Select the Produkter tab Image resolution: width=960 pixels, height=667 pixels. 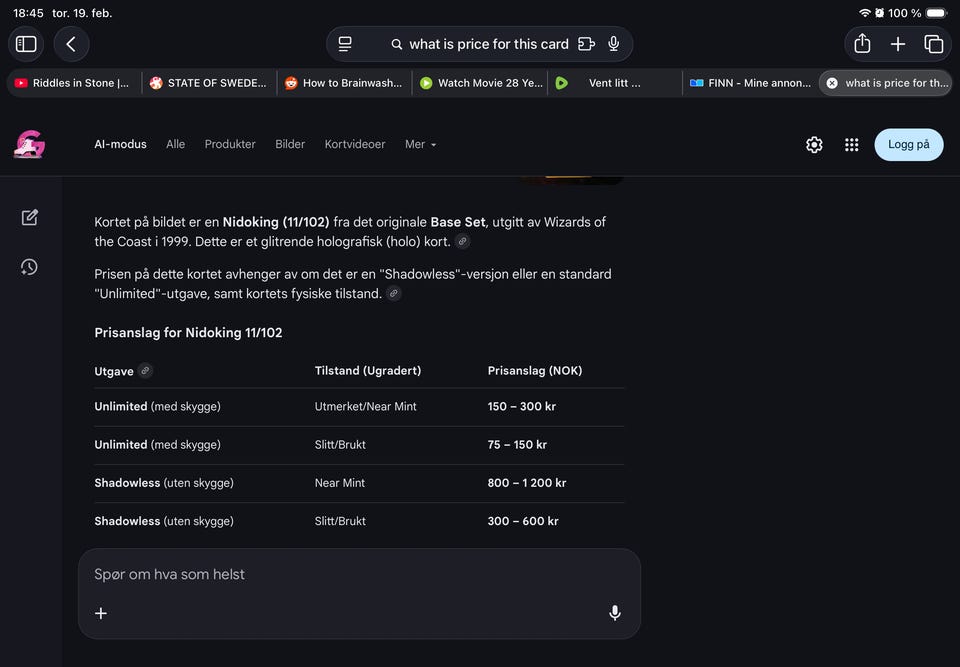230,144
